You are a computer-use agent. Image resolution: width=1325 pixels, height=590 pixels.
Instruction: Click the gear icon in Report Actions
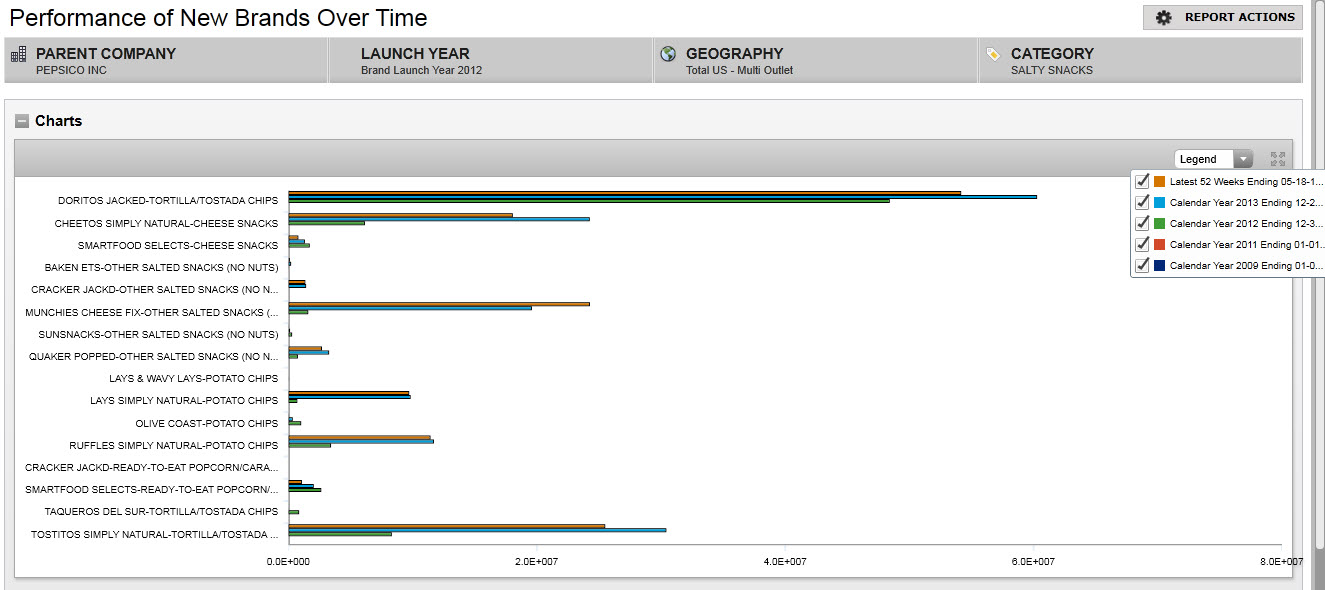coord(1163,17)
